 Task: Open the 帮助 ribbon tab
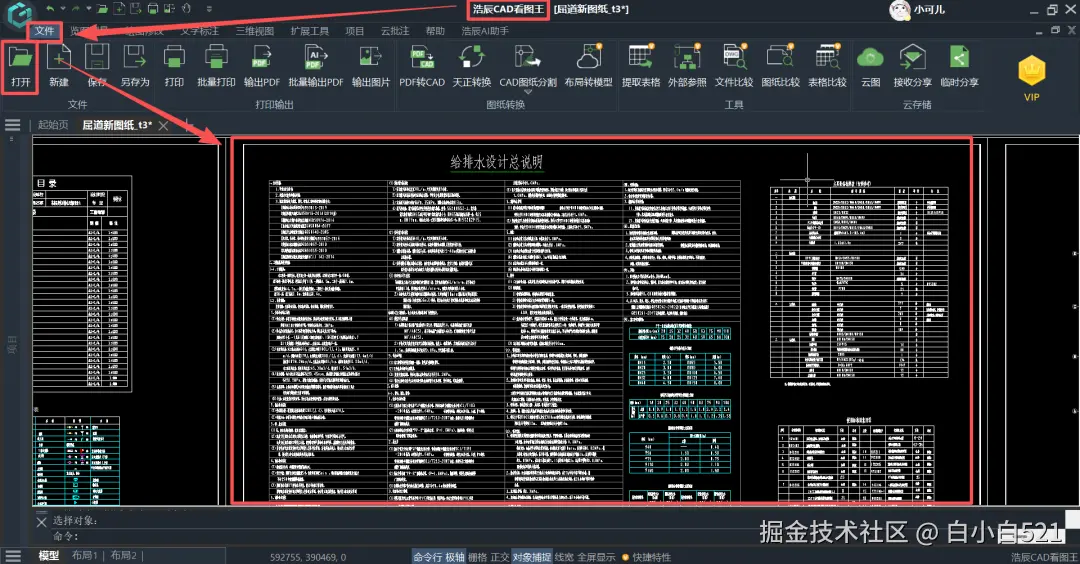[435, 31]
